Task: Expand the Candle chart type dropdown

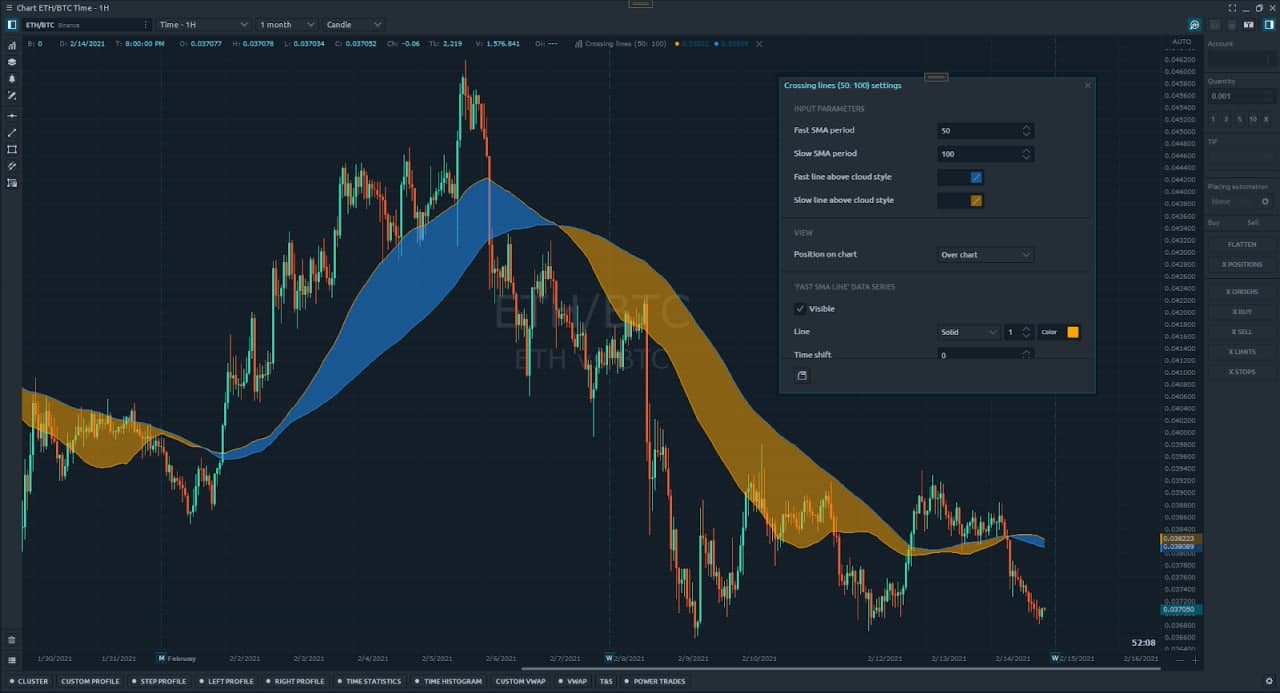Action: (x=354, y=24)
